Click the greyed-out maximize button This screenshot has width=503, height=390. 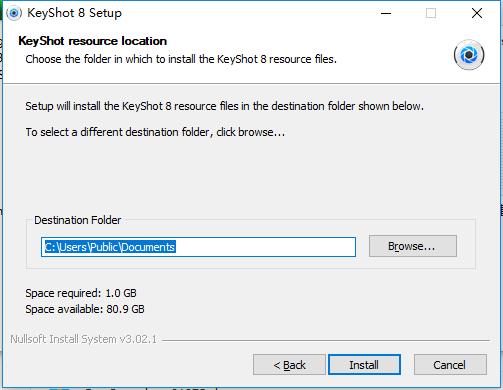click(x=431, y=13)
